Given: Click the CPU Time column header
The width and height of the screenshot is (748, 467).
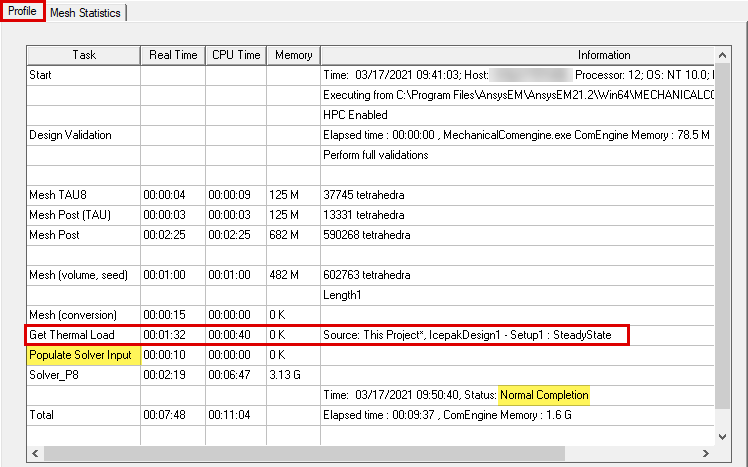Looking at the screenshot, I should [236, 55].
